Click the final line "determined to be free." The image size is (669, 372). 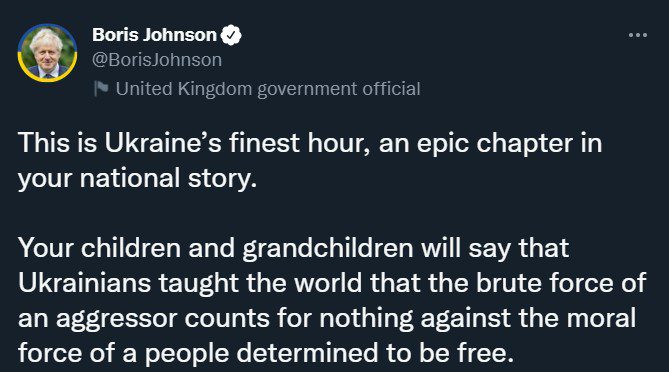[266, 354]
